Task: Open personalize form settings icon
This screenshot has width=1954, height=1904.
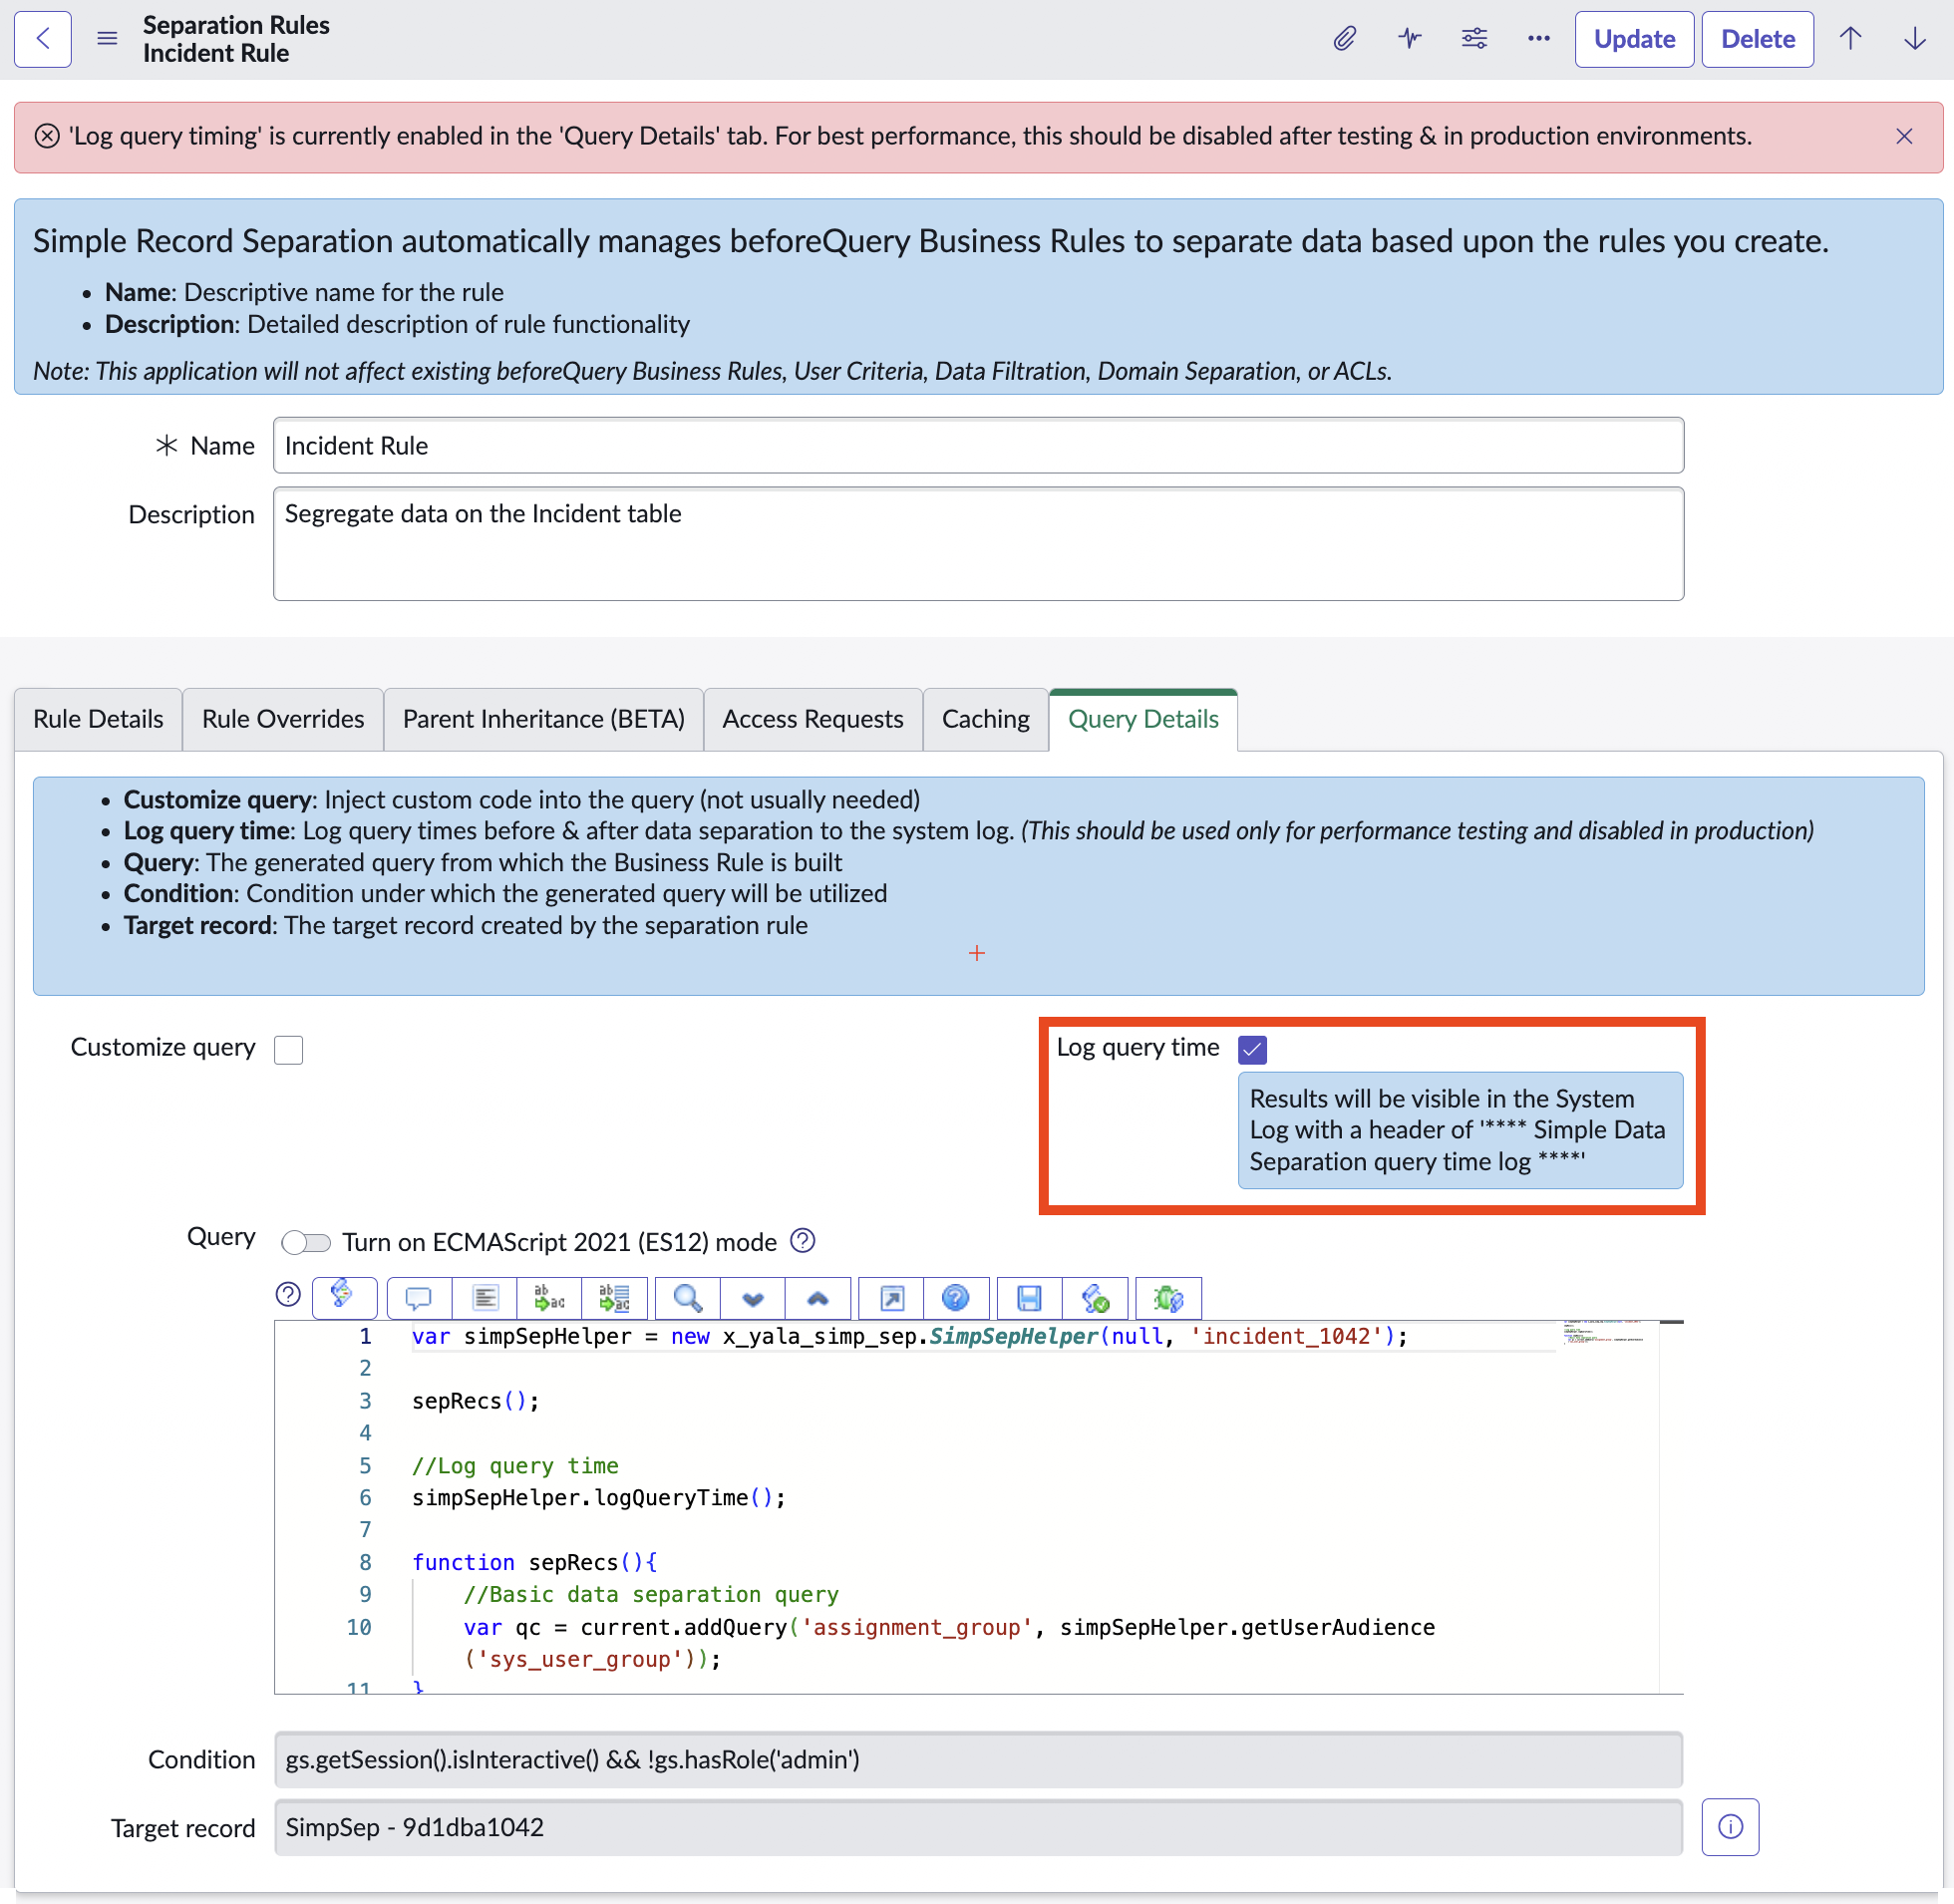Action: [x=1474, y=39]
